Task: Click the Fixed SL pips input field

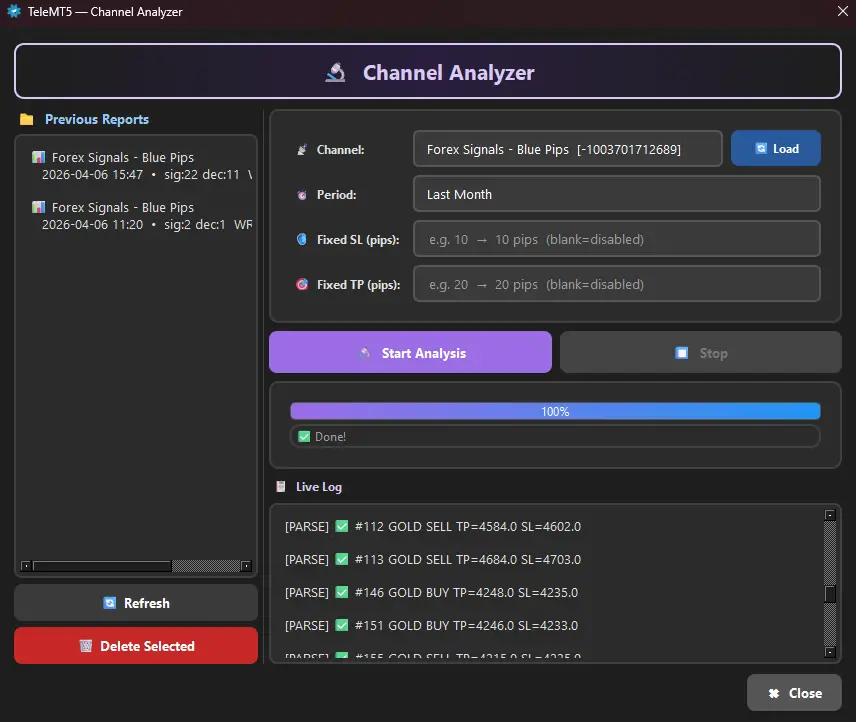Action: point(616,239)
